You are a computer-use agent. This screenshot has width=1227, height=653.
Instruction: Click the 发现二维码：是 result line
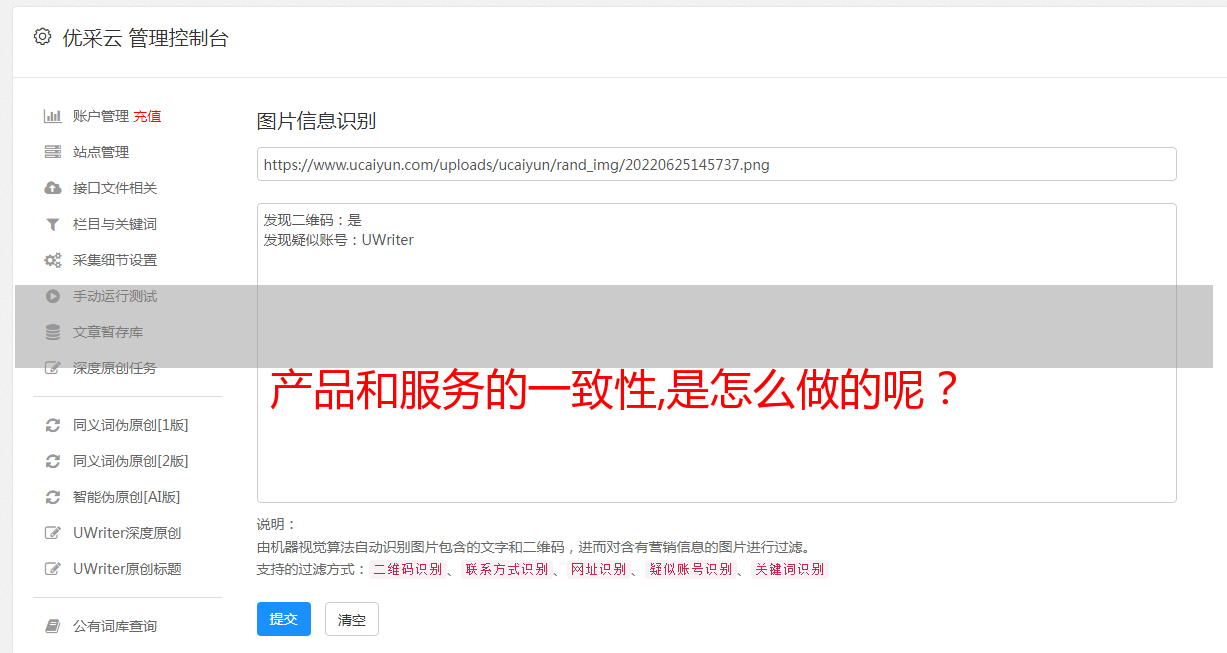(x=313, y=220)
